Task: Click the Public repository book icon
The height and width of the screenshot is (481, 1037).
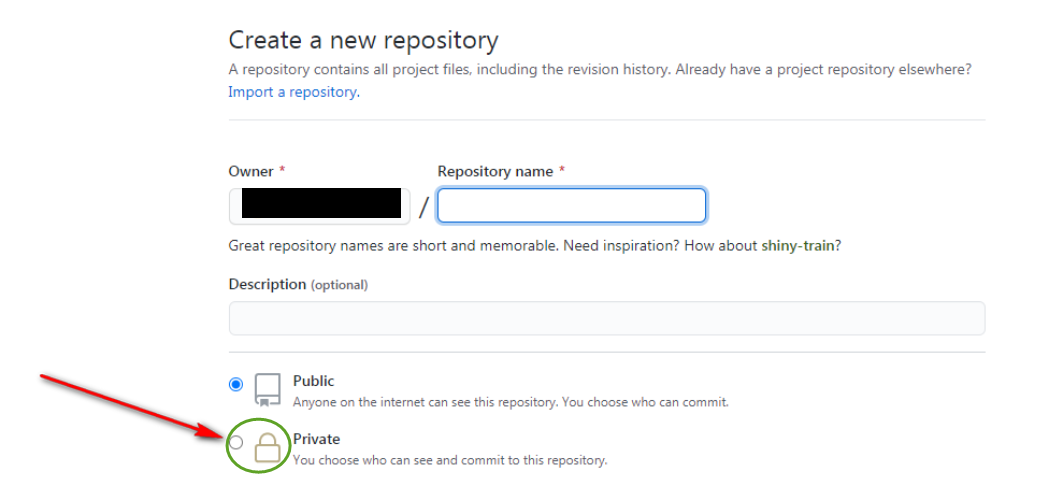Action: click(x=267, y=388)
